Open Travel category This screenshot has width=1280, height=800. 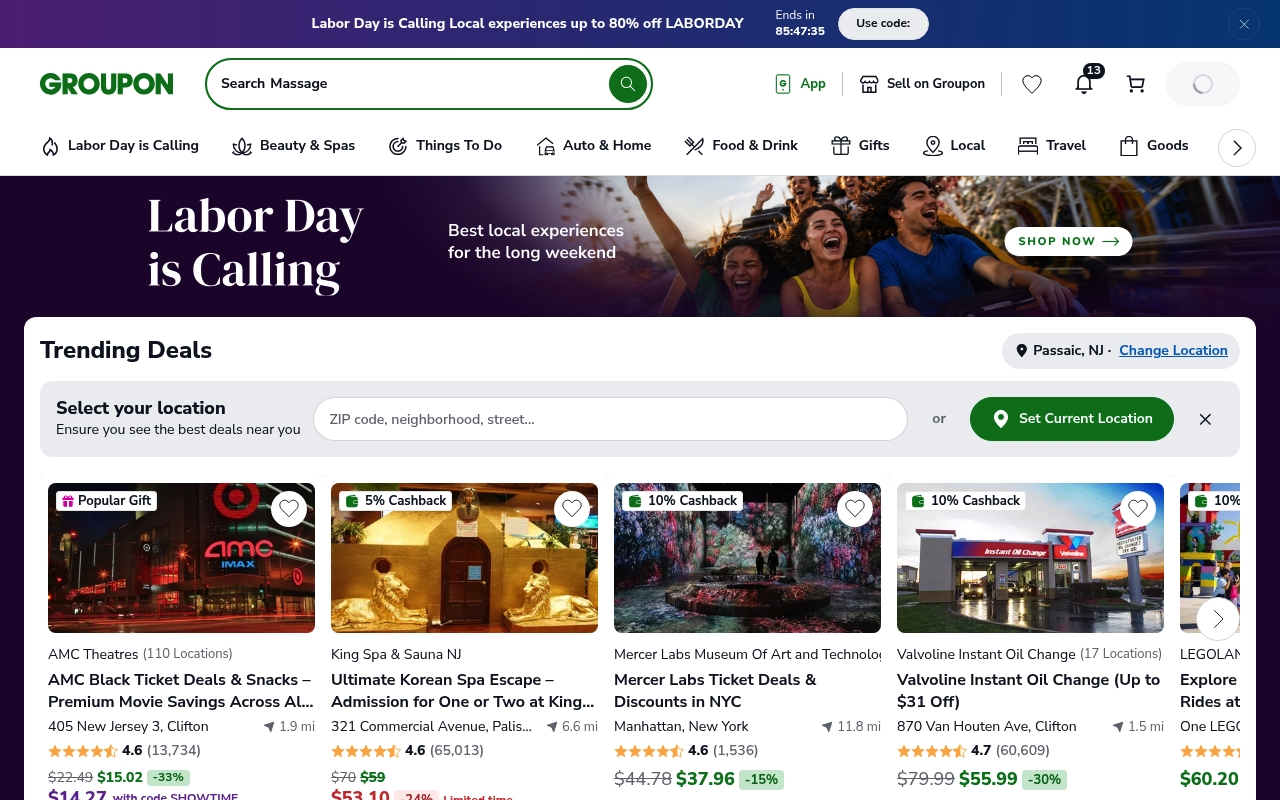(x=1052, y=146)
